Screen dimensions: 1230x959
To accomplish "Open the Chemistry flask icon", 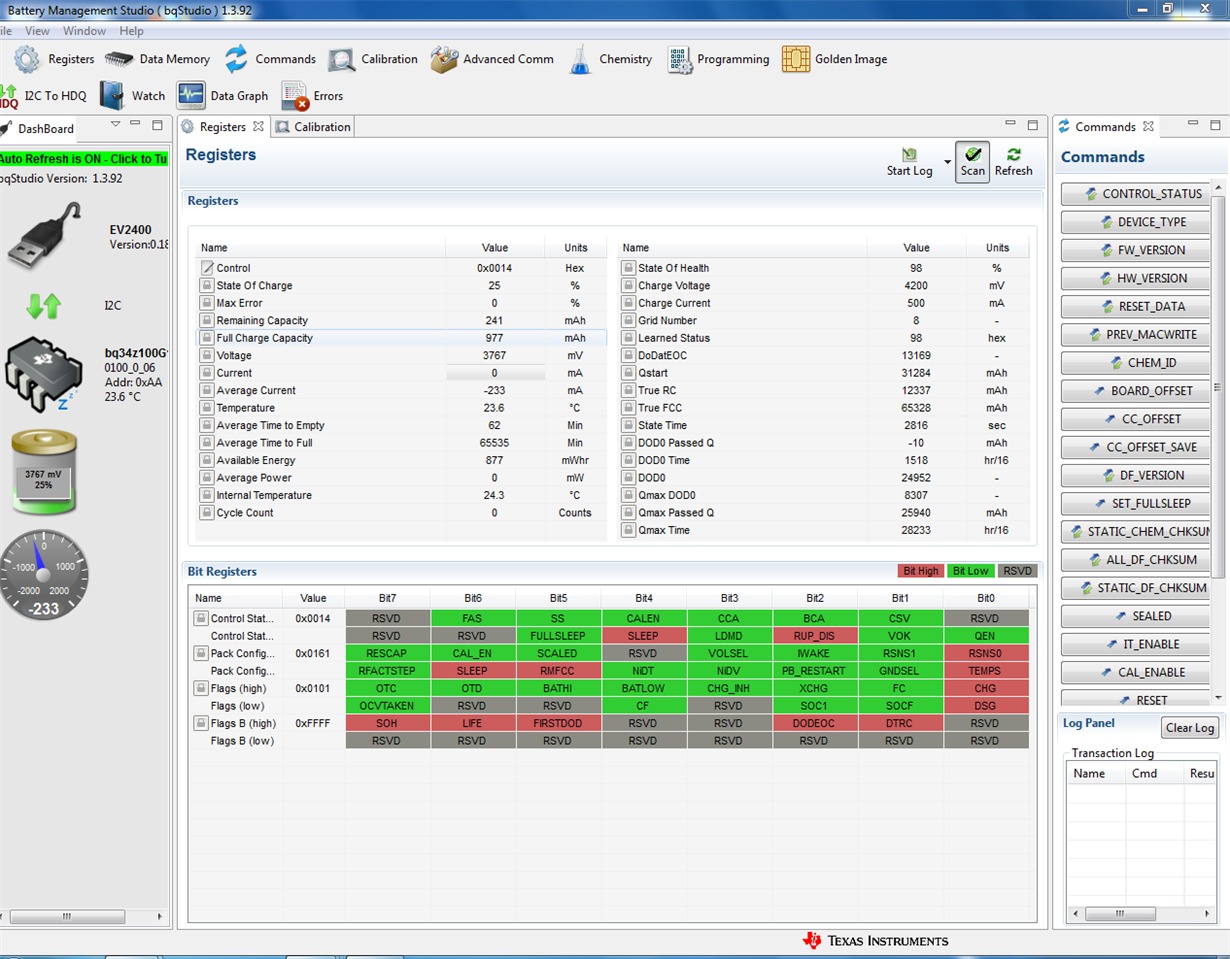I will pyautogui.click(x=581, y=59).
